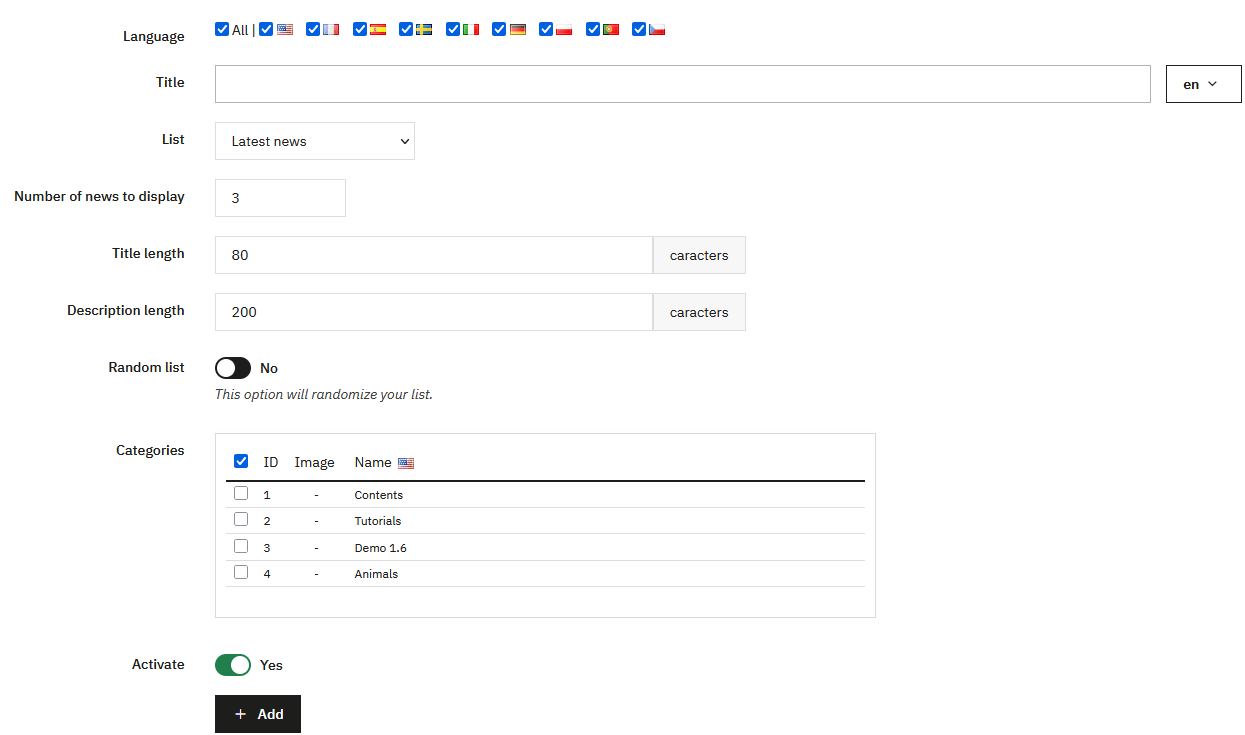This screenshot has height=735, width=1245.
Task: Click the Spanish flag icon
Action: (x=378, y=30)
